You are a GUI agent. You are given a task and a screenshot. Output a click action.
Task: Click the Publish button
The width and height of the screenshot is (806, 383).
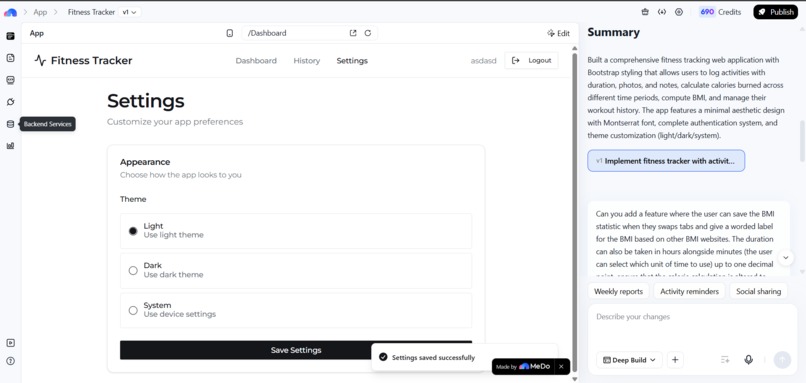click(776, 12)
